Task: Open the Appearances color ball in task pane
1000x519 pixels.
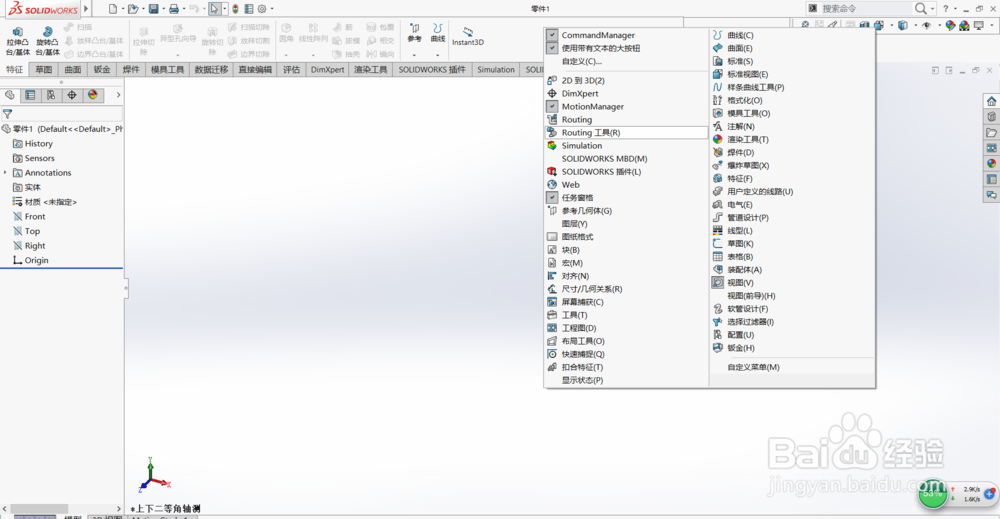Action: [991, 164]
